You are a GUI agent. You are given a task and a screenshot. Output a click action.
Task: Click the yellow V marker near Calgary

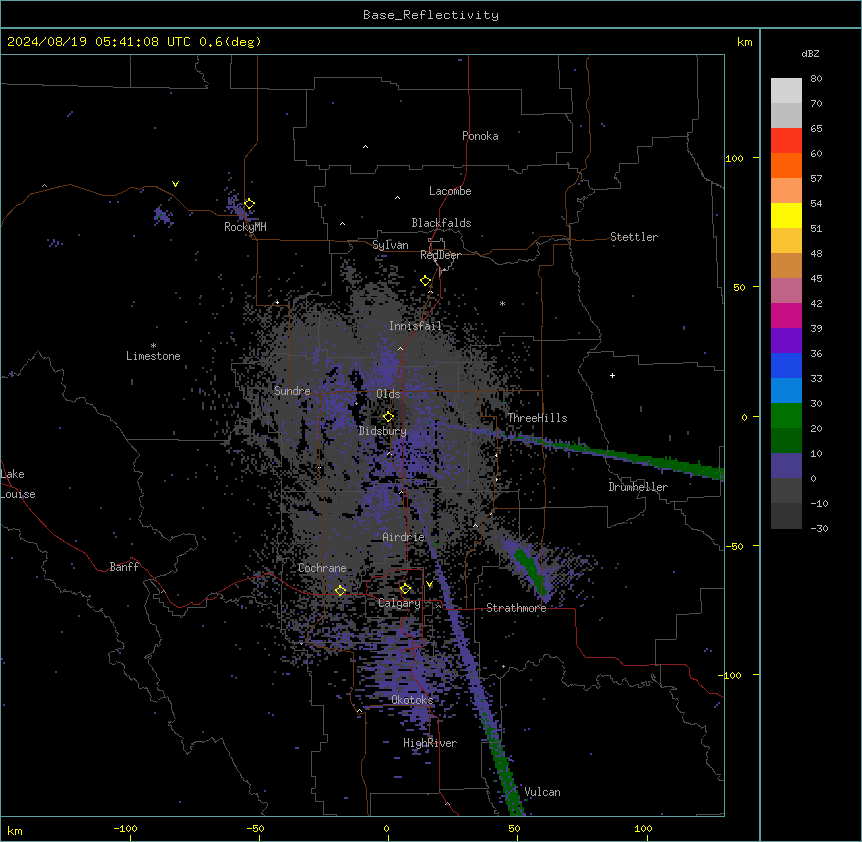click(x=429, y=584)
